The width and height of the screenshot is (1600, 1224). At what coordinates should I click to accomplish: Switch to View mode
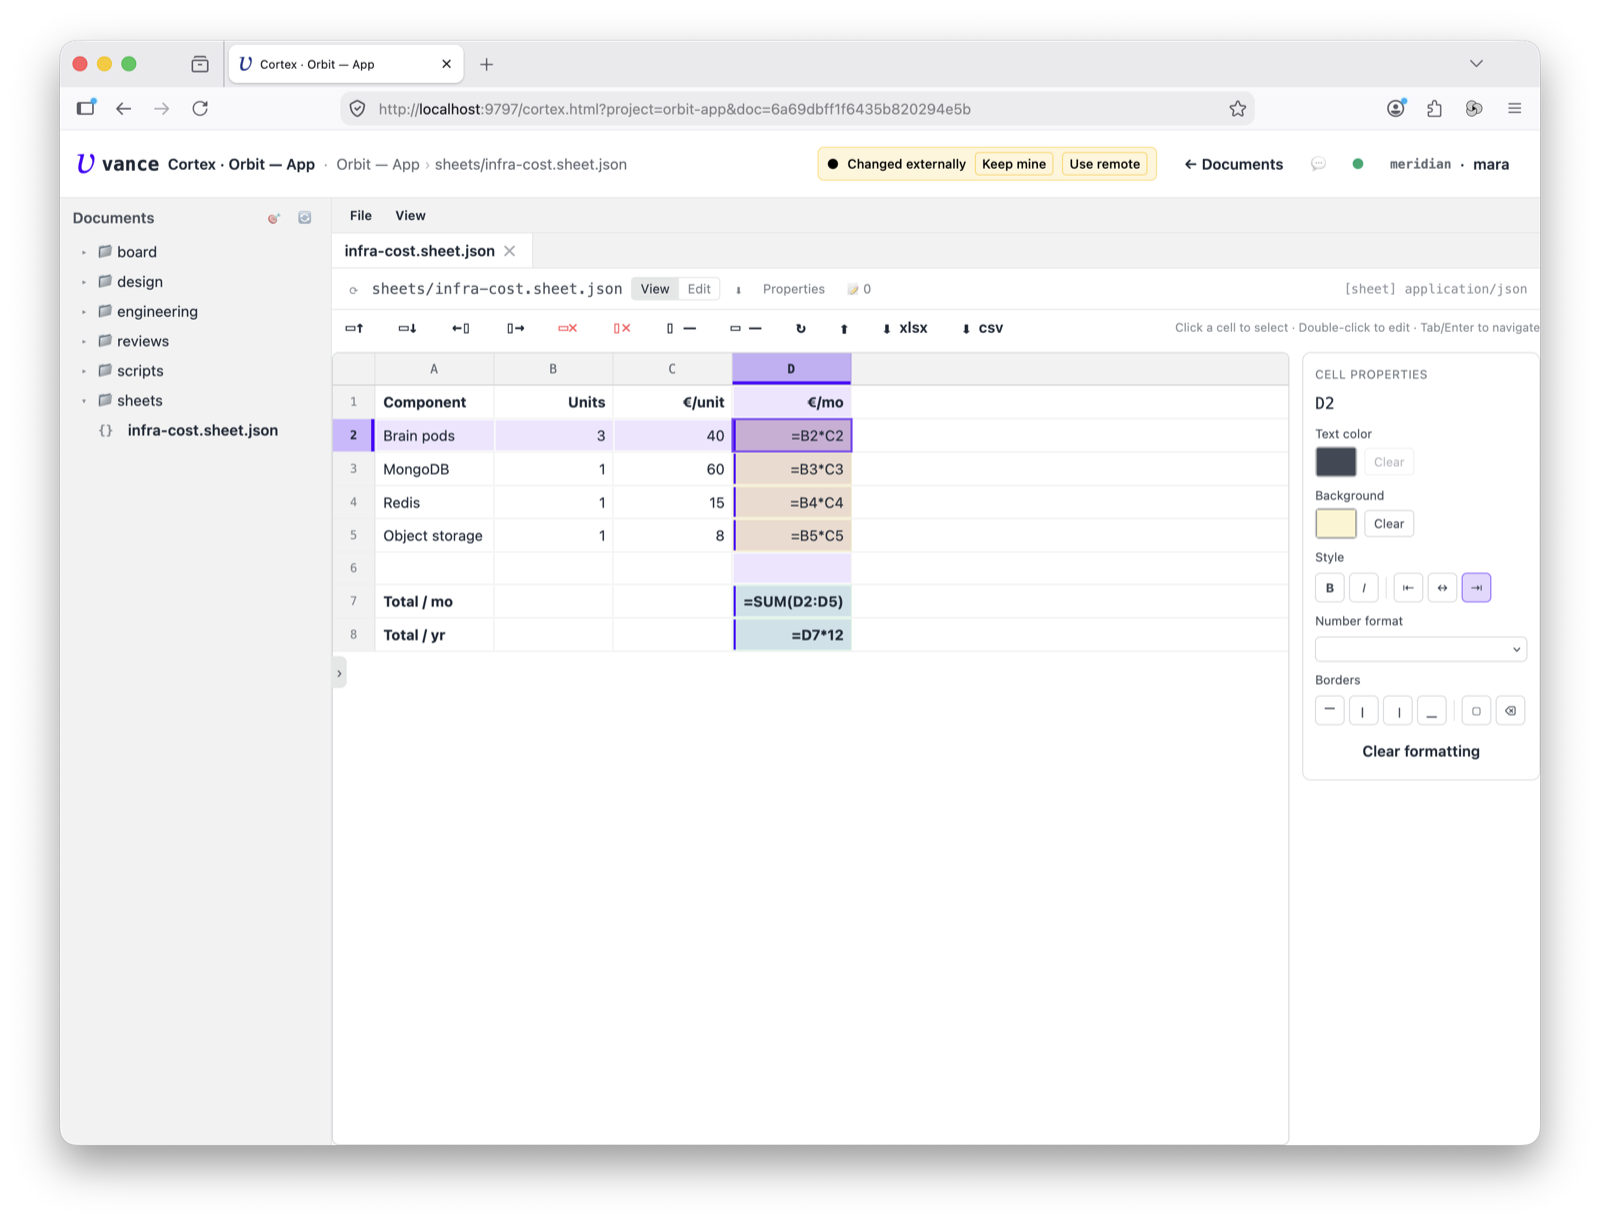coord(655,289)
